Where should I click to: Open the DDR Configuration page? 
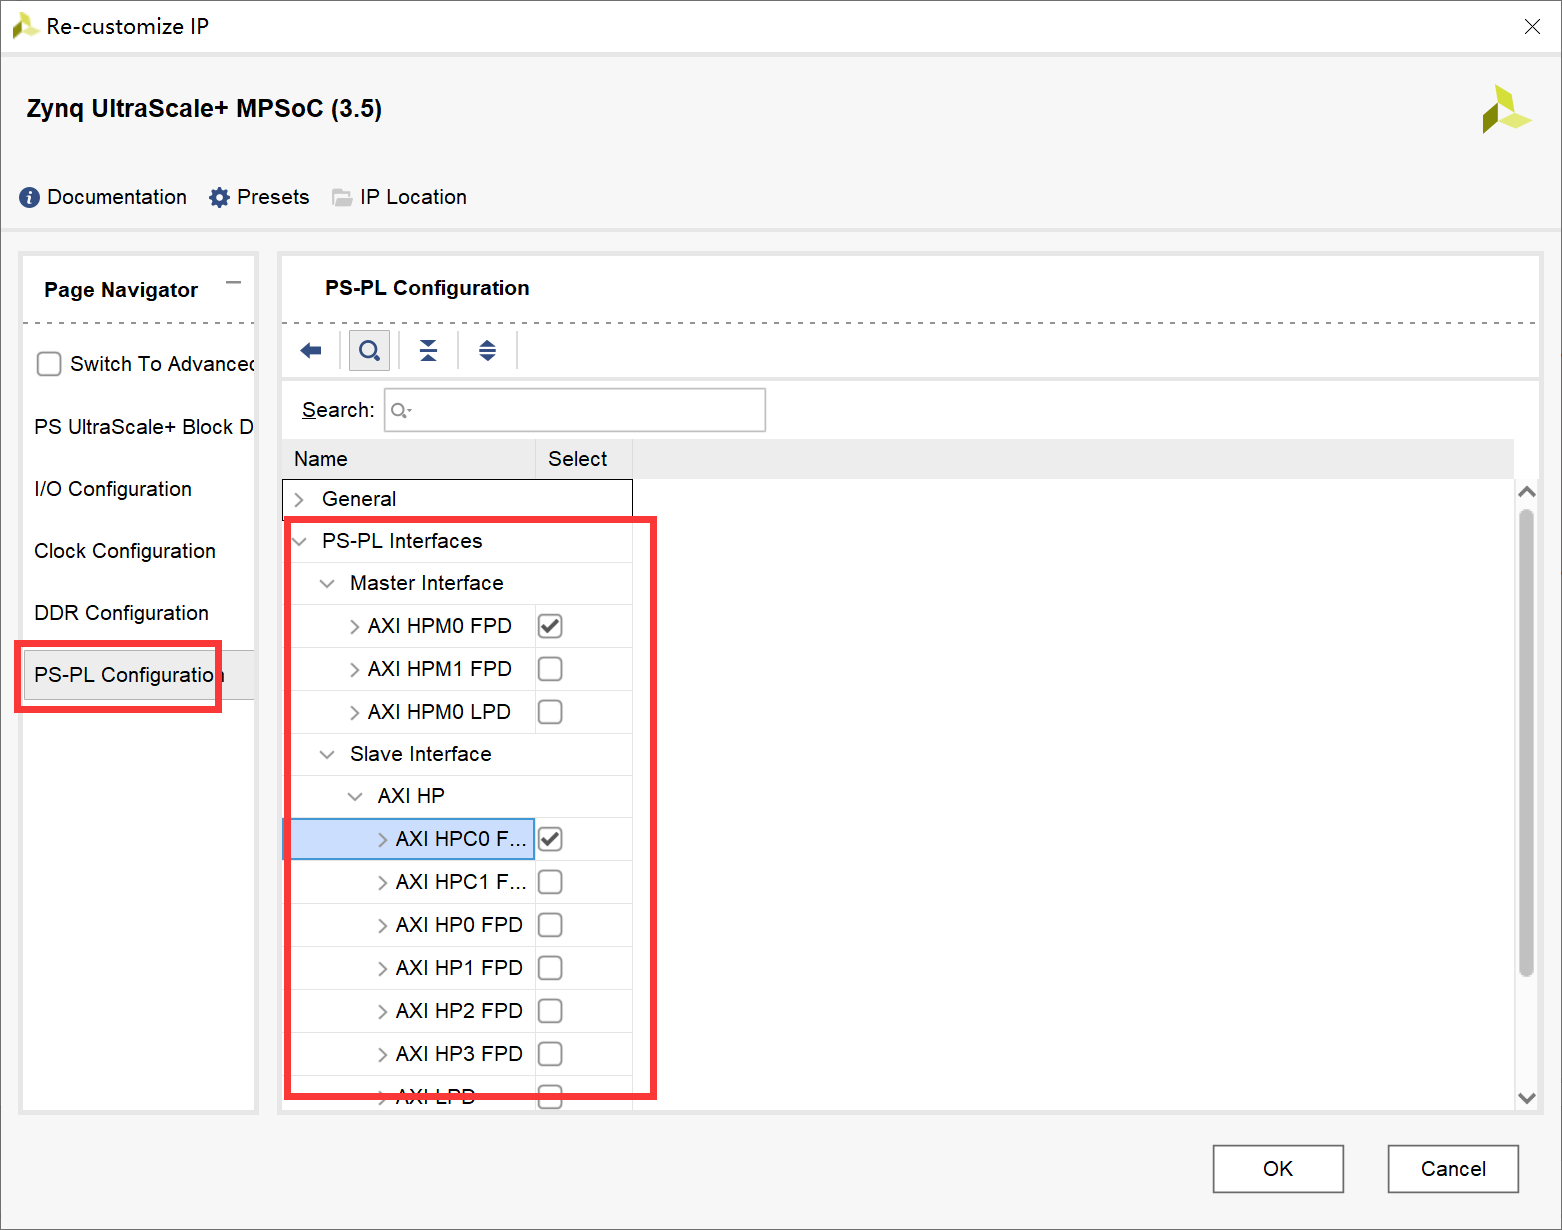121,613
